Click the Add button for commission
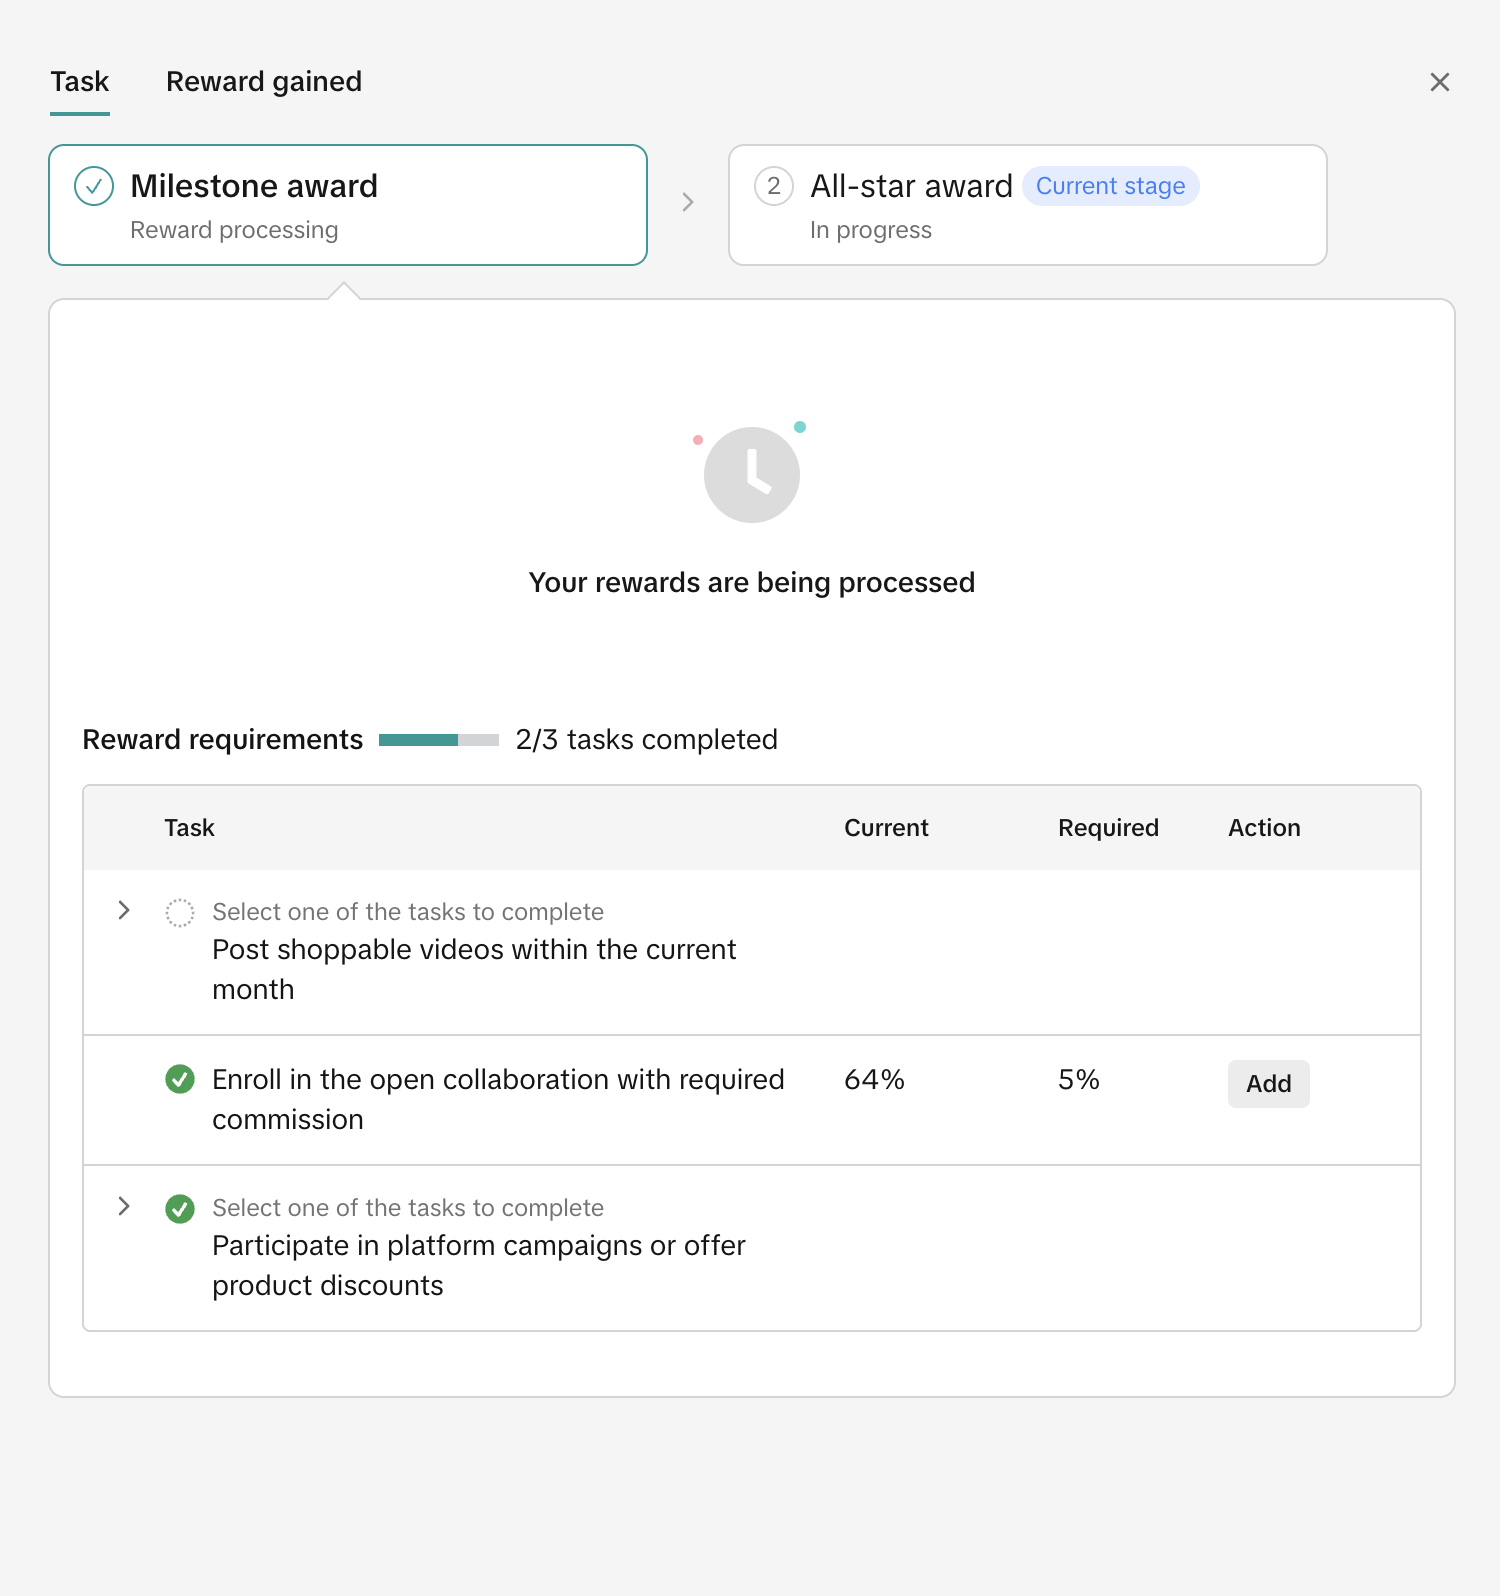The height and width of the screenshot is (1596, 1500). [x=1268, y=1084]
